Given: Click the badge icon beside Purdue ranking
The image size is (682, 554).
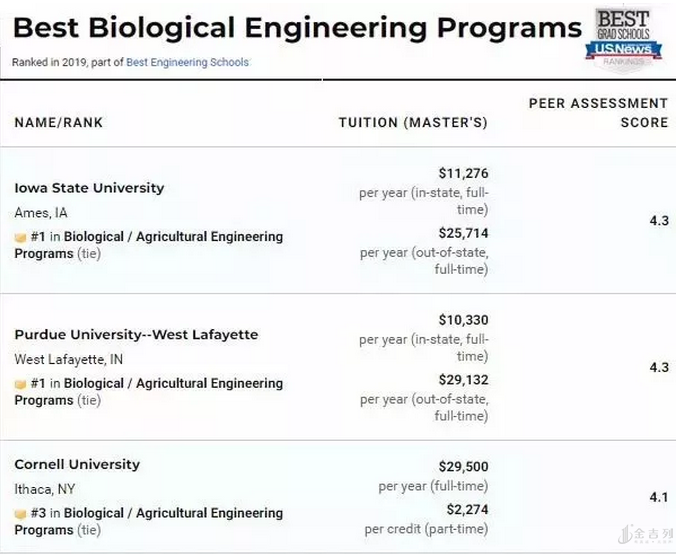Looking at the screenshot, I should click(x=19, y=384).
